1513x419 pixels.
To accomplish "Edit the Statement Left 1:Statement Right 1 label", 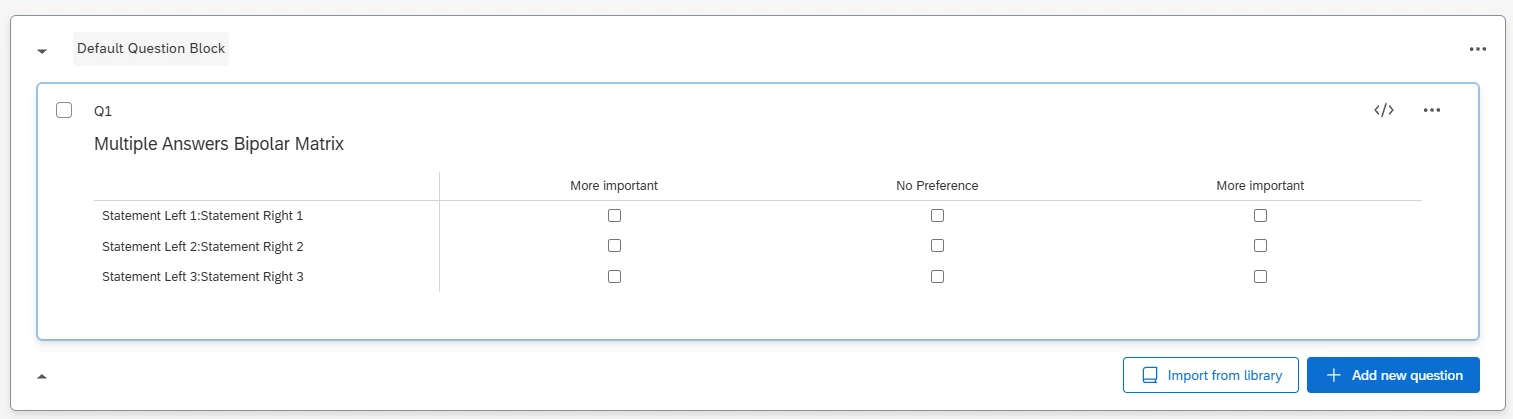I will pos(202,215).
